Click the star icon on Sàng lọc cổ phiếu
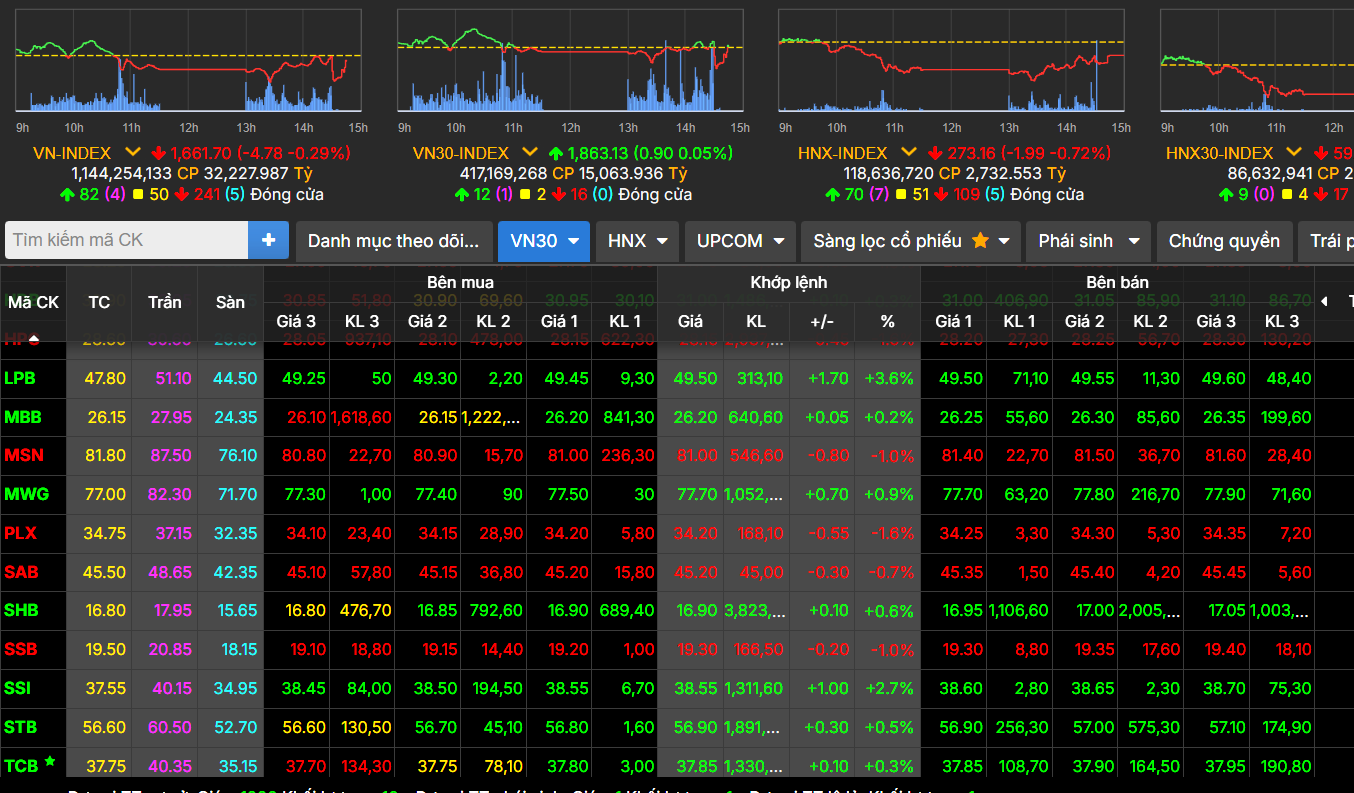Image resolution: width=1354 pixels, height=793 pixels. (x=980, y=241)
